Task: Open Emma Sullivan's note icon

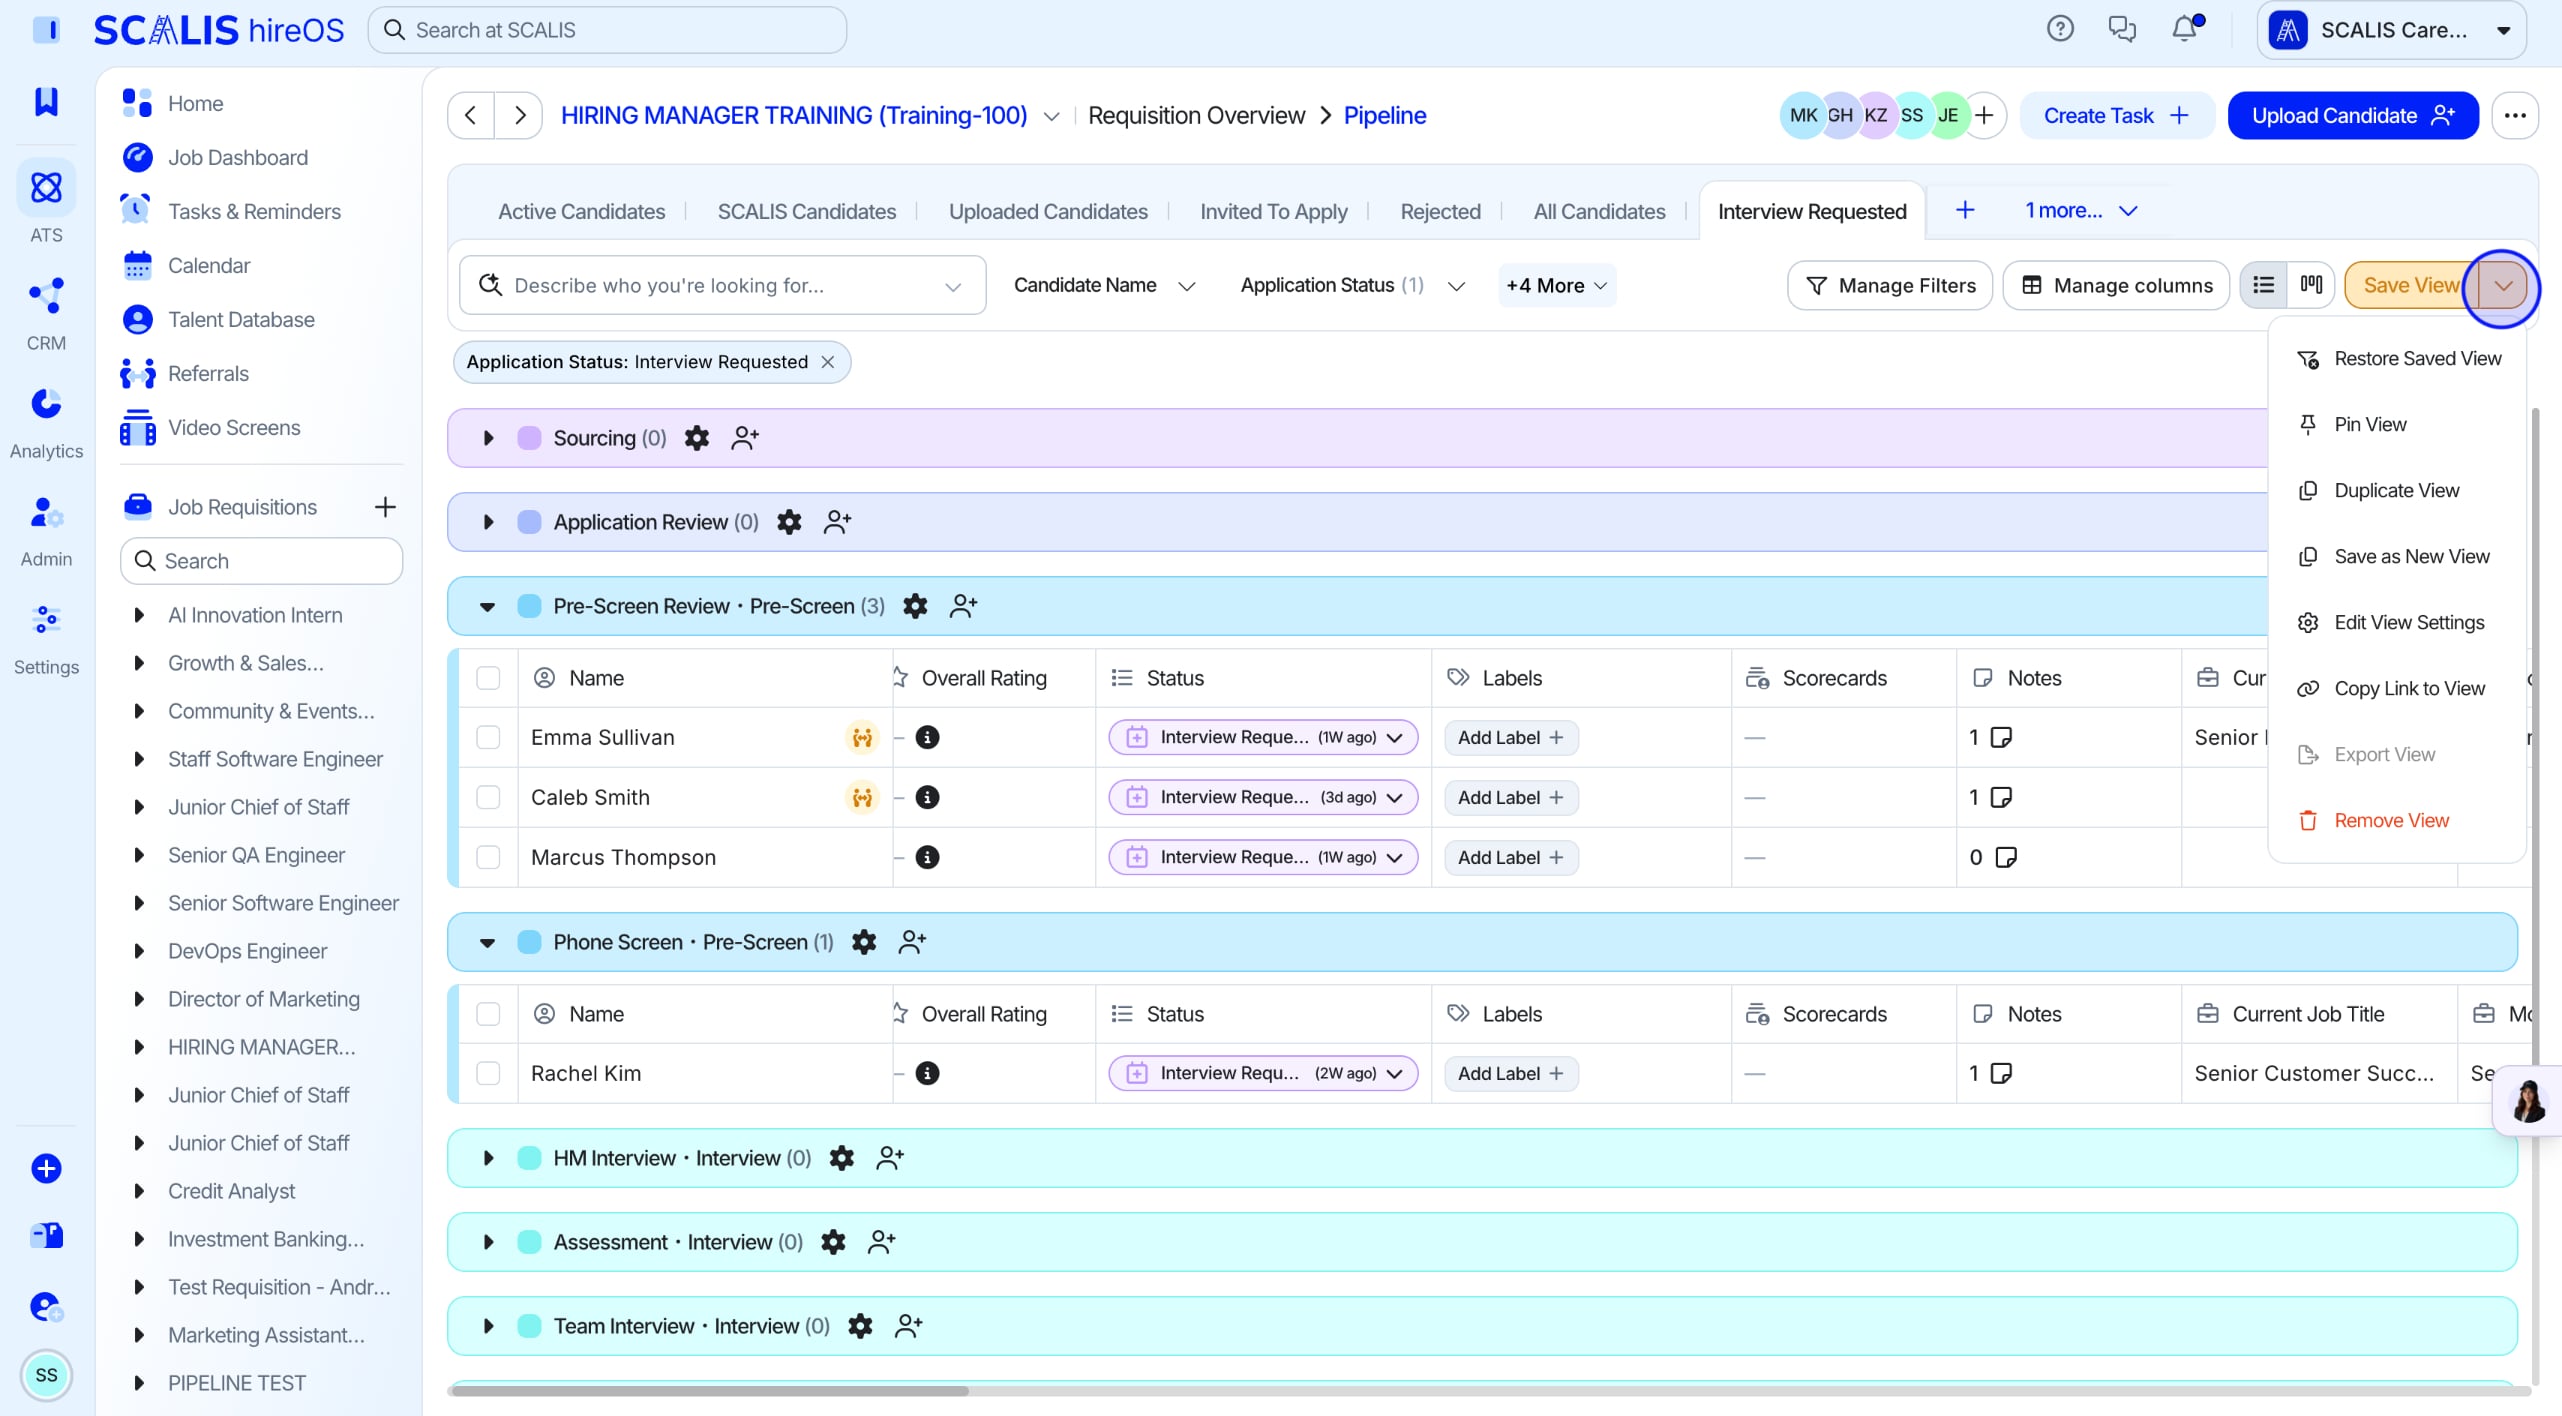Action: (x=2001, y=737)
